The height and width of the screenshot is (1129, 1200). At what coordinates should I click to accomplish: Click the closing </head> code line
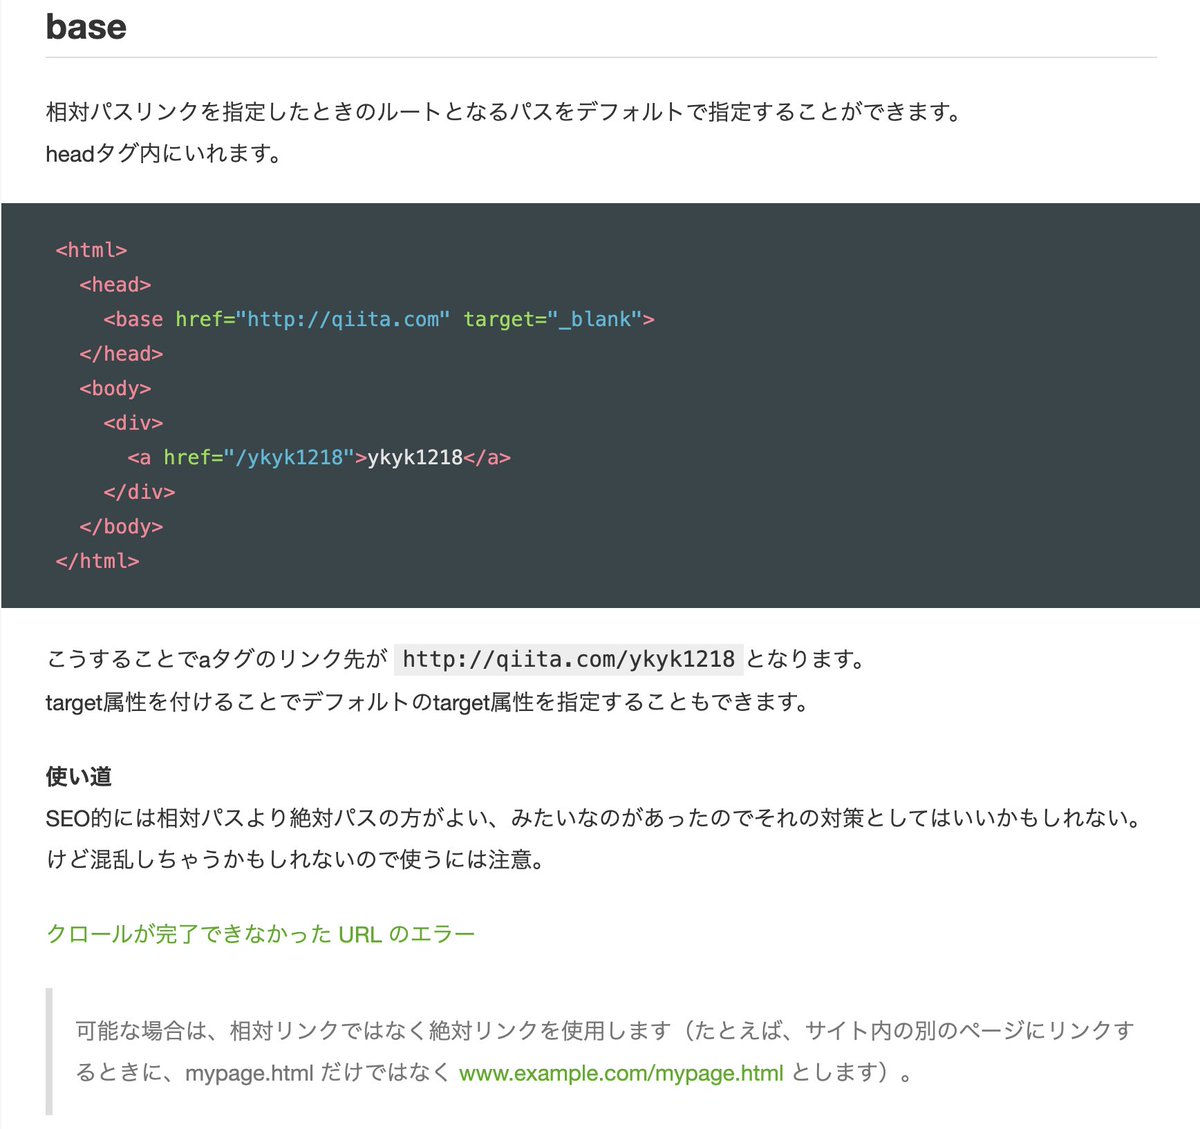[121, 354]
